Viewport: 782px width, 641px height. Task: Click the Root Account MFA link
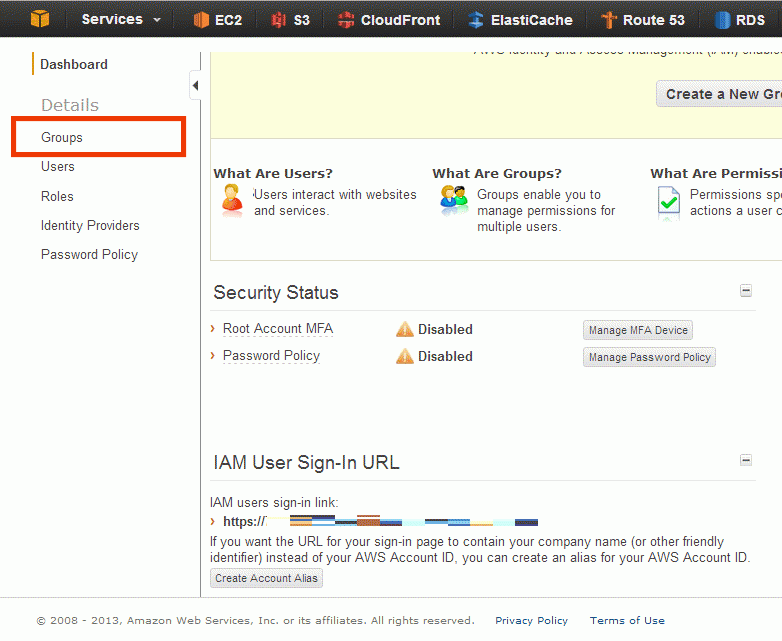pyautogui.click(x=278, y=329)
